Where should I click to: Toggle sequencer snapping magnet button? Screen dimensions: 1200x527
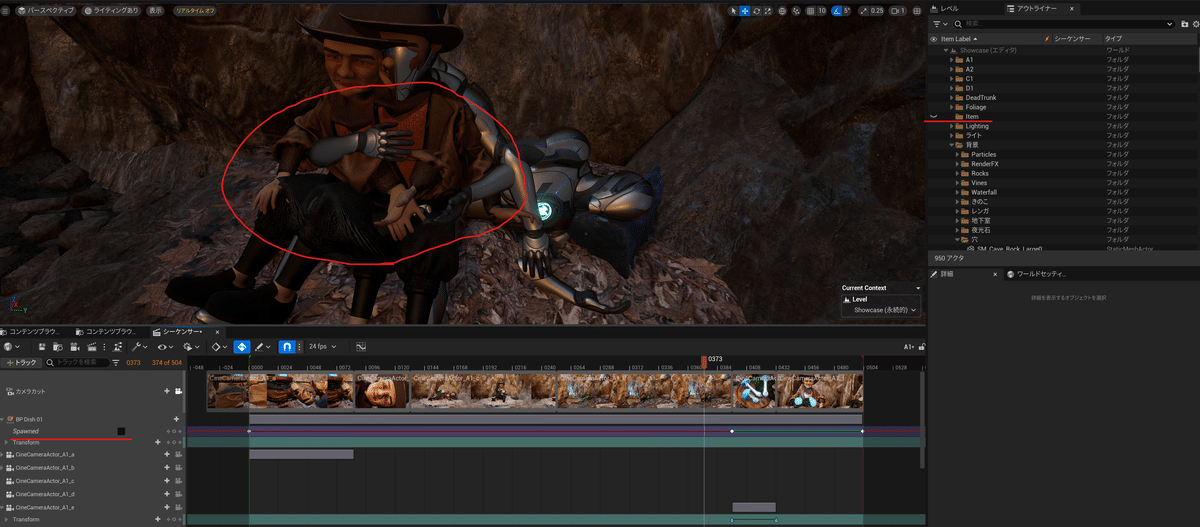[x=286, y=346]
